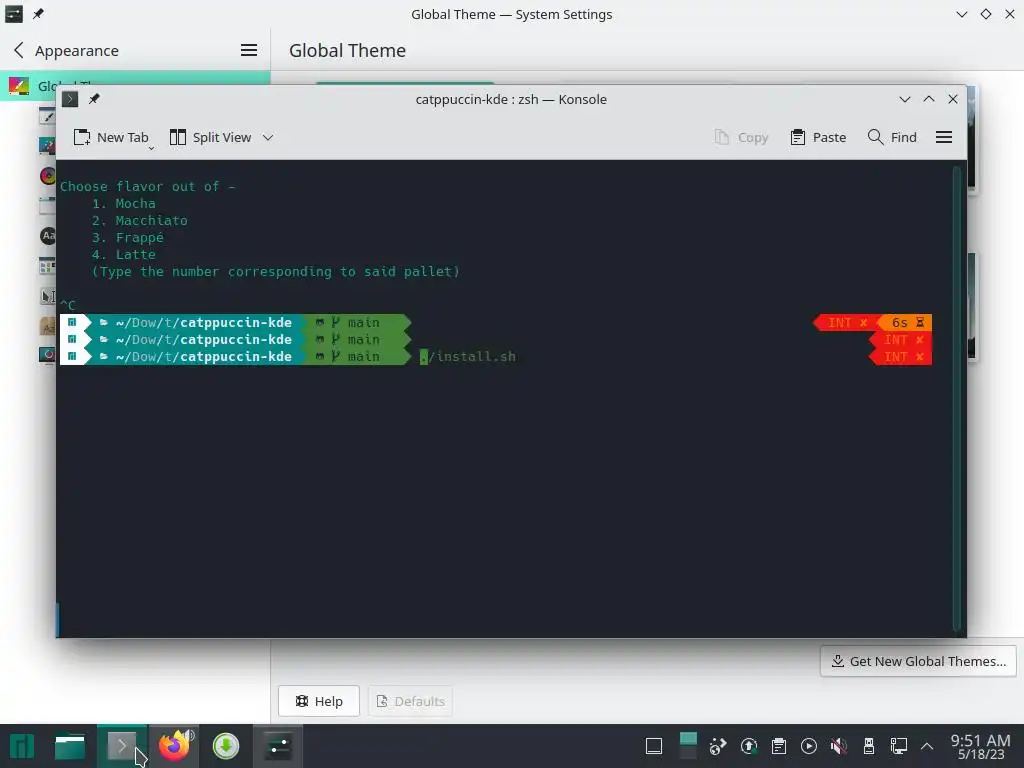Click the './install.sh' command text
This screenshot has width=1024, height=768.
(468, 357)
